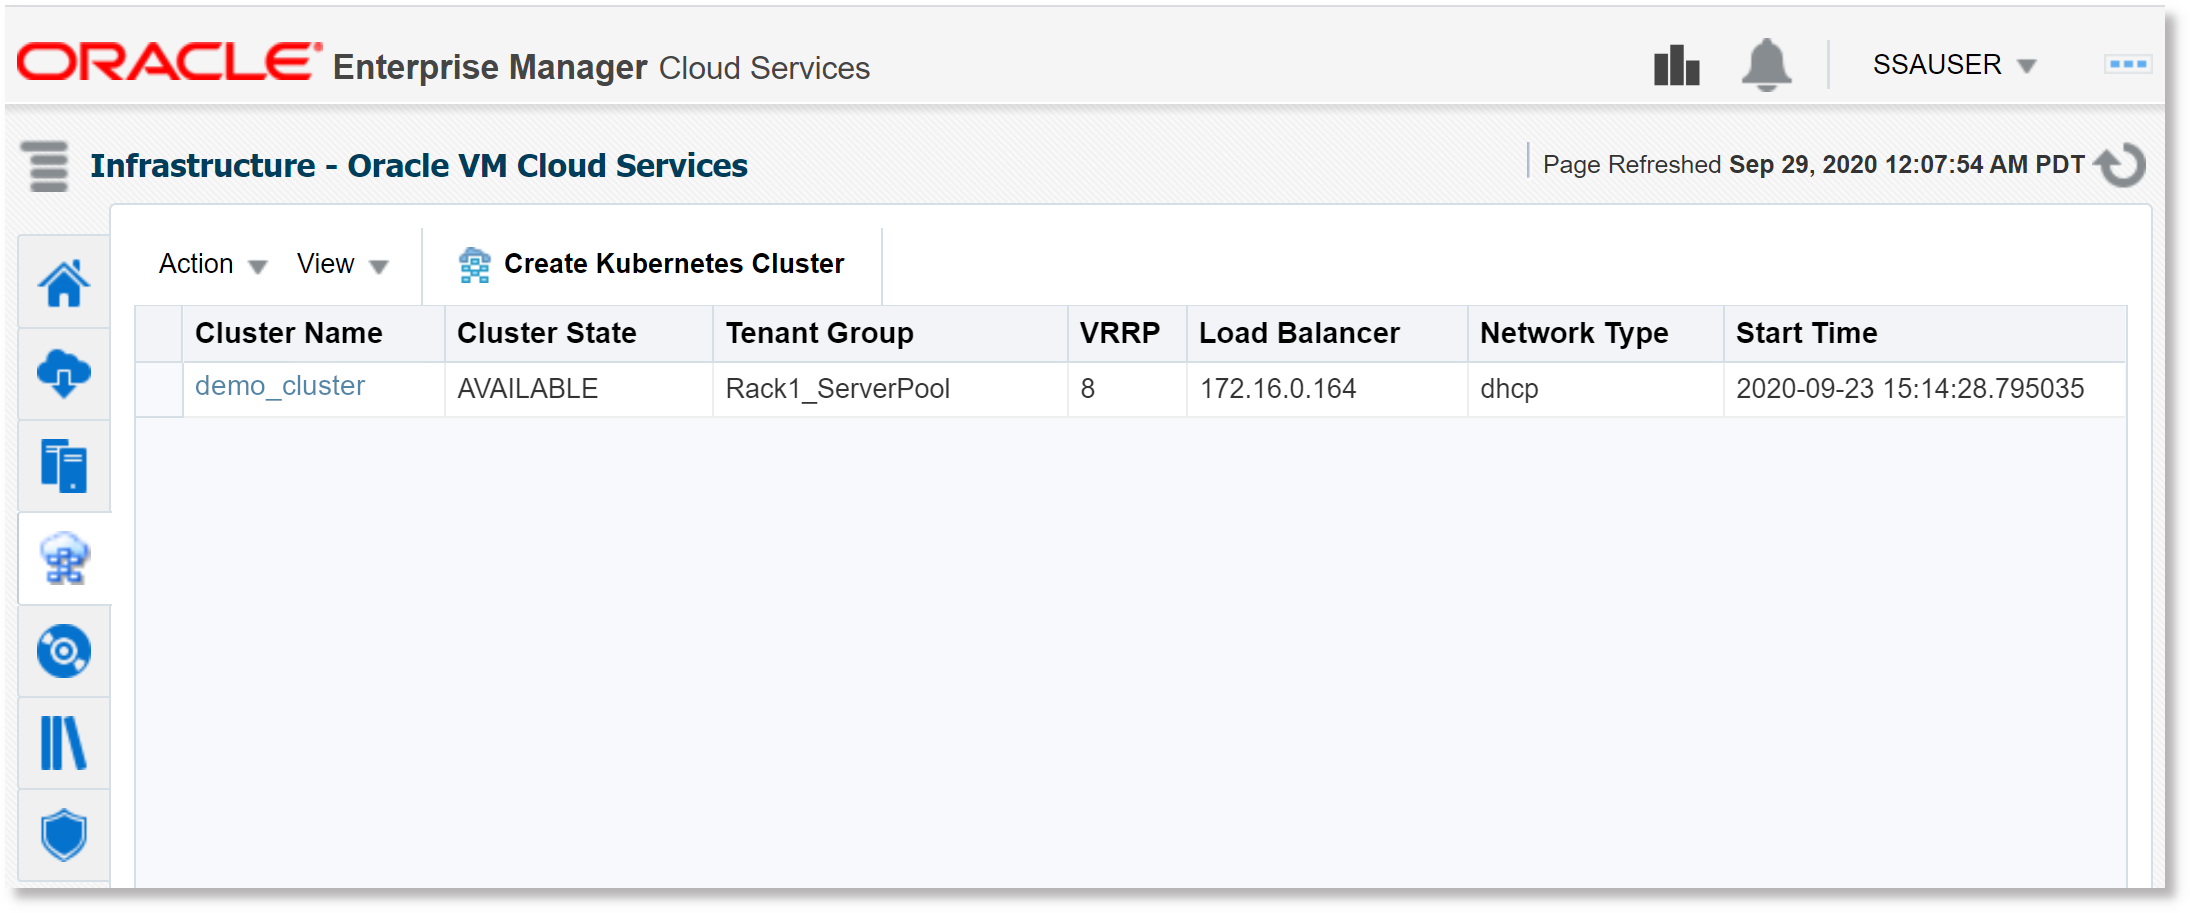Sort by Cluster Name column header
Viewport: 2190px width, 913px height.
313,333
